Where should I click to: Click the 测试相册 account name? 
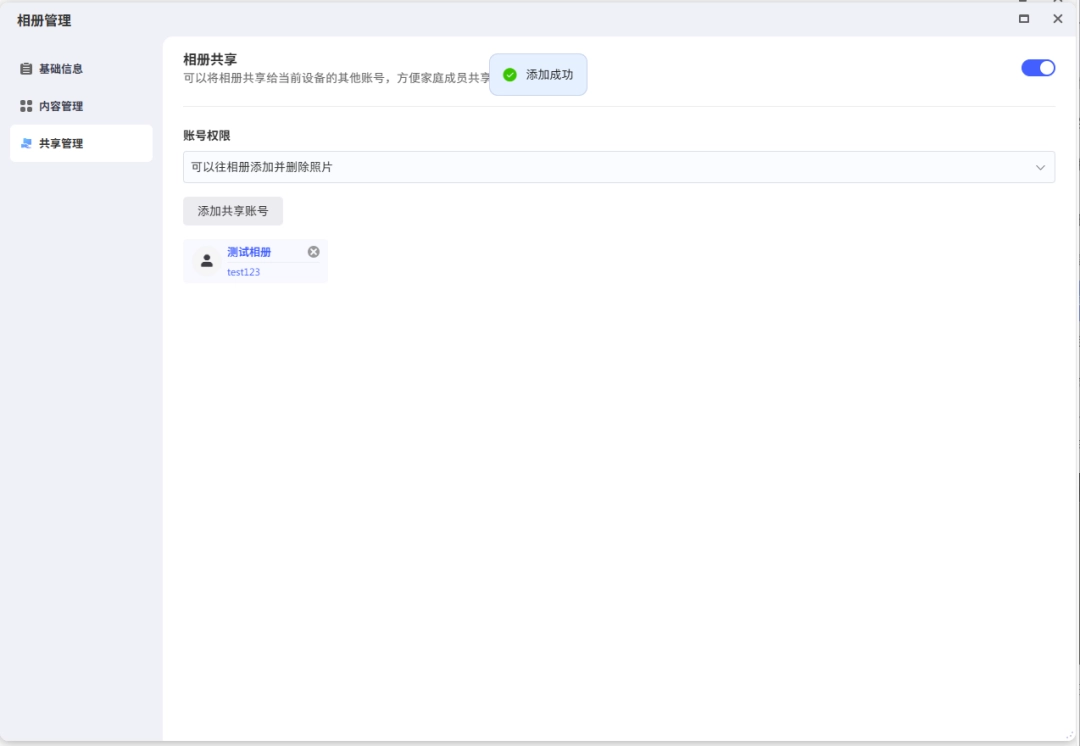point(249,252)
